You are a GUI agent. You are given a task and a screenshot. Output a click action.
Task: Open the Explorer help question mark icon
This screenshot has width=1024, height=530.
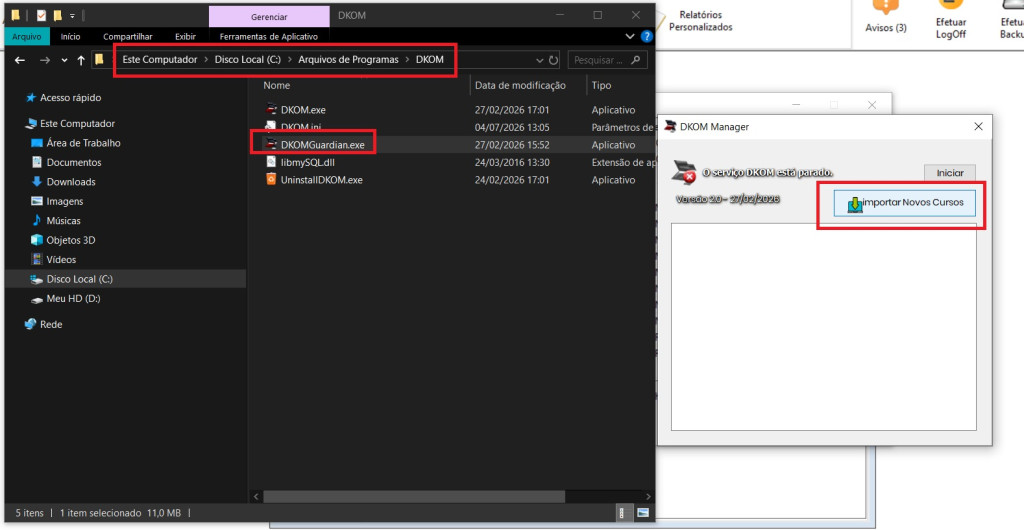pos(647,37)
